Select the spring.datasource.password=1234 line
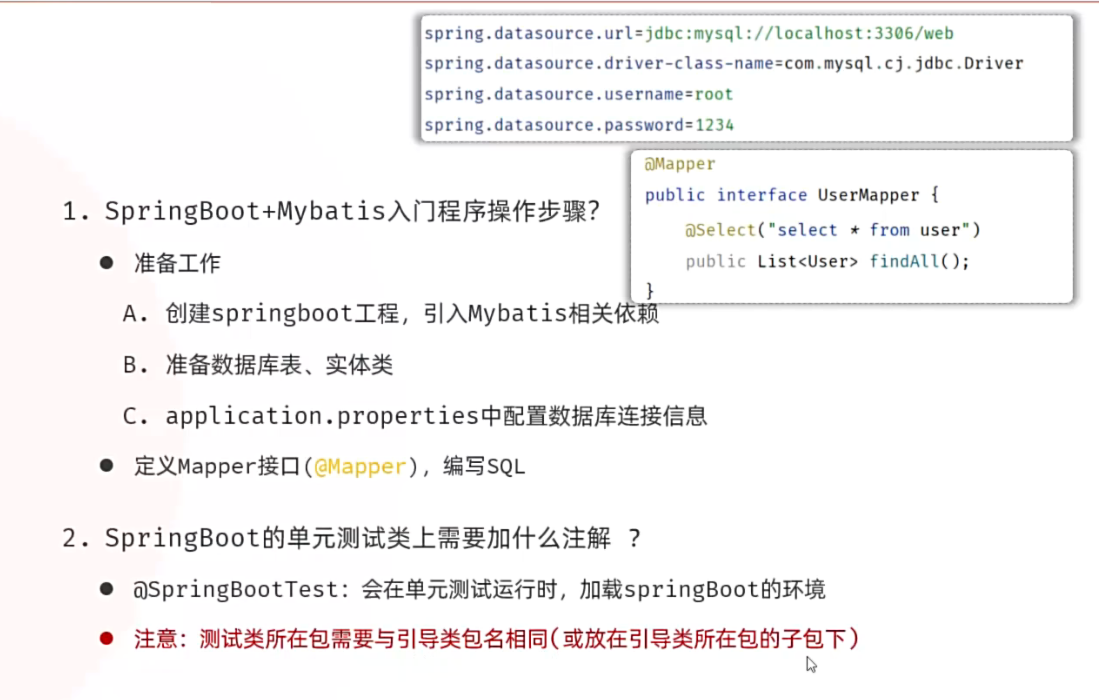 pos(579,125)
